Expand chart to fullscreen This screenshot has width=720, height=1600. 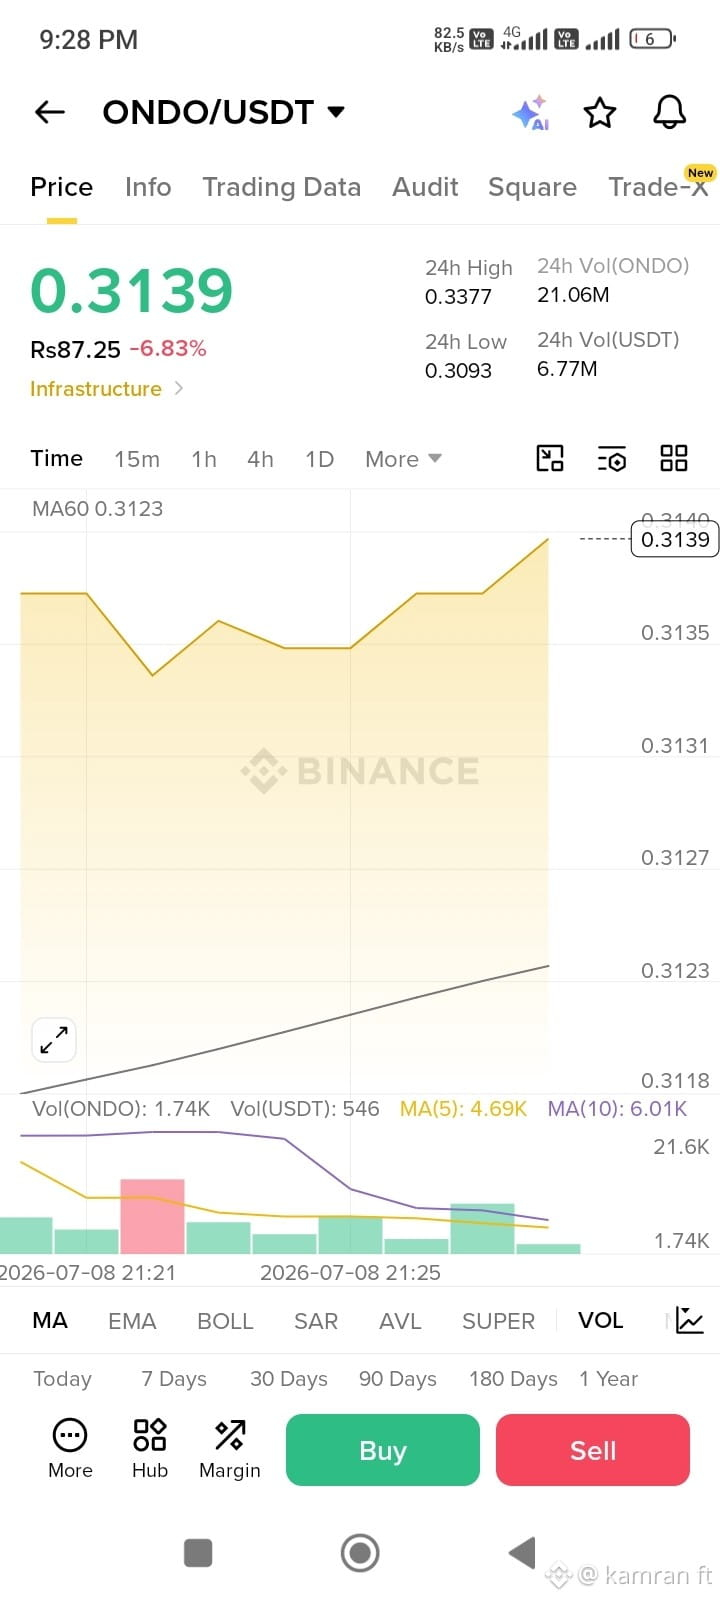coord(54,1040)
